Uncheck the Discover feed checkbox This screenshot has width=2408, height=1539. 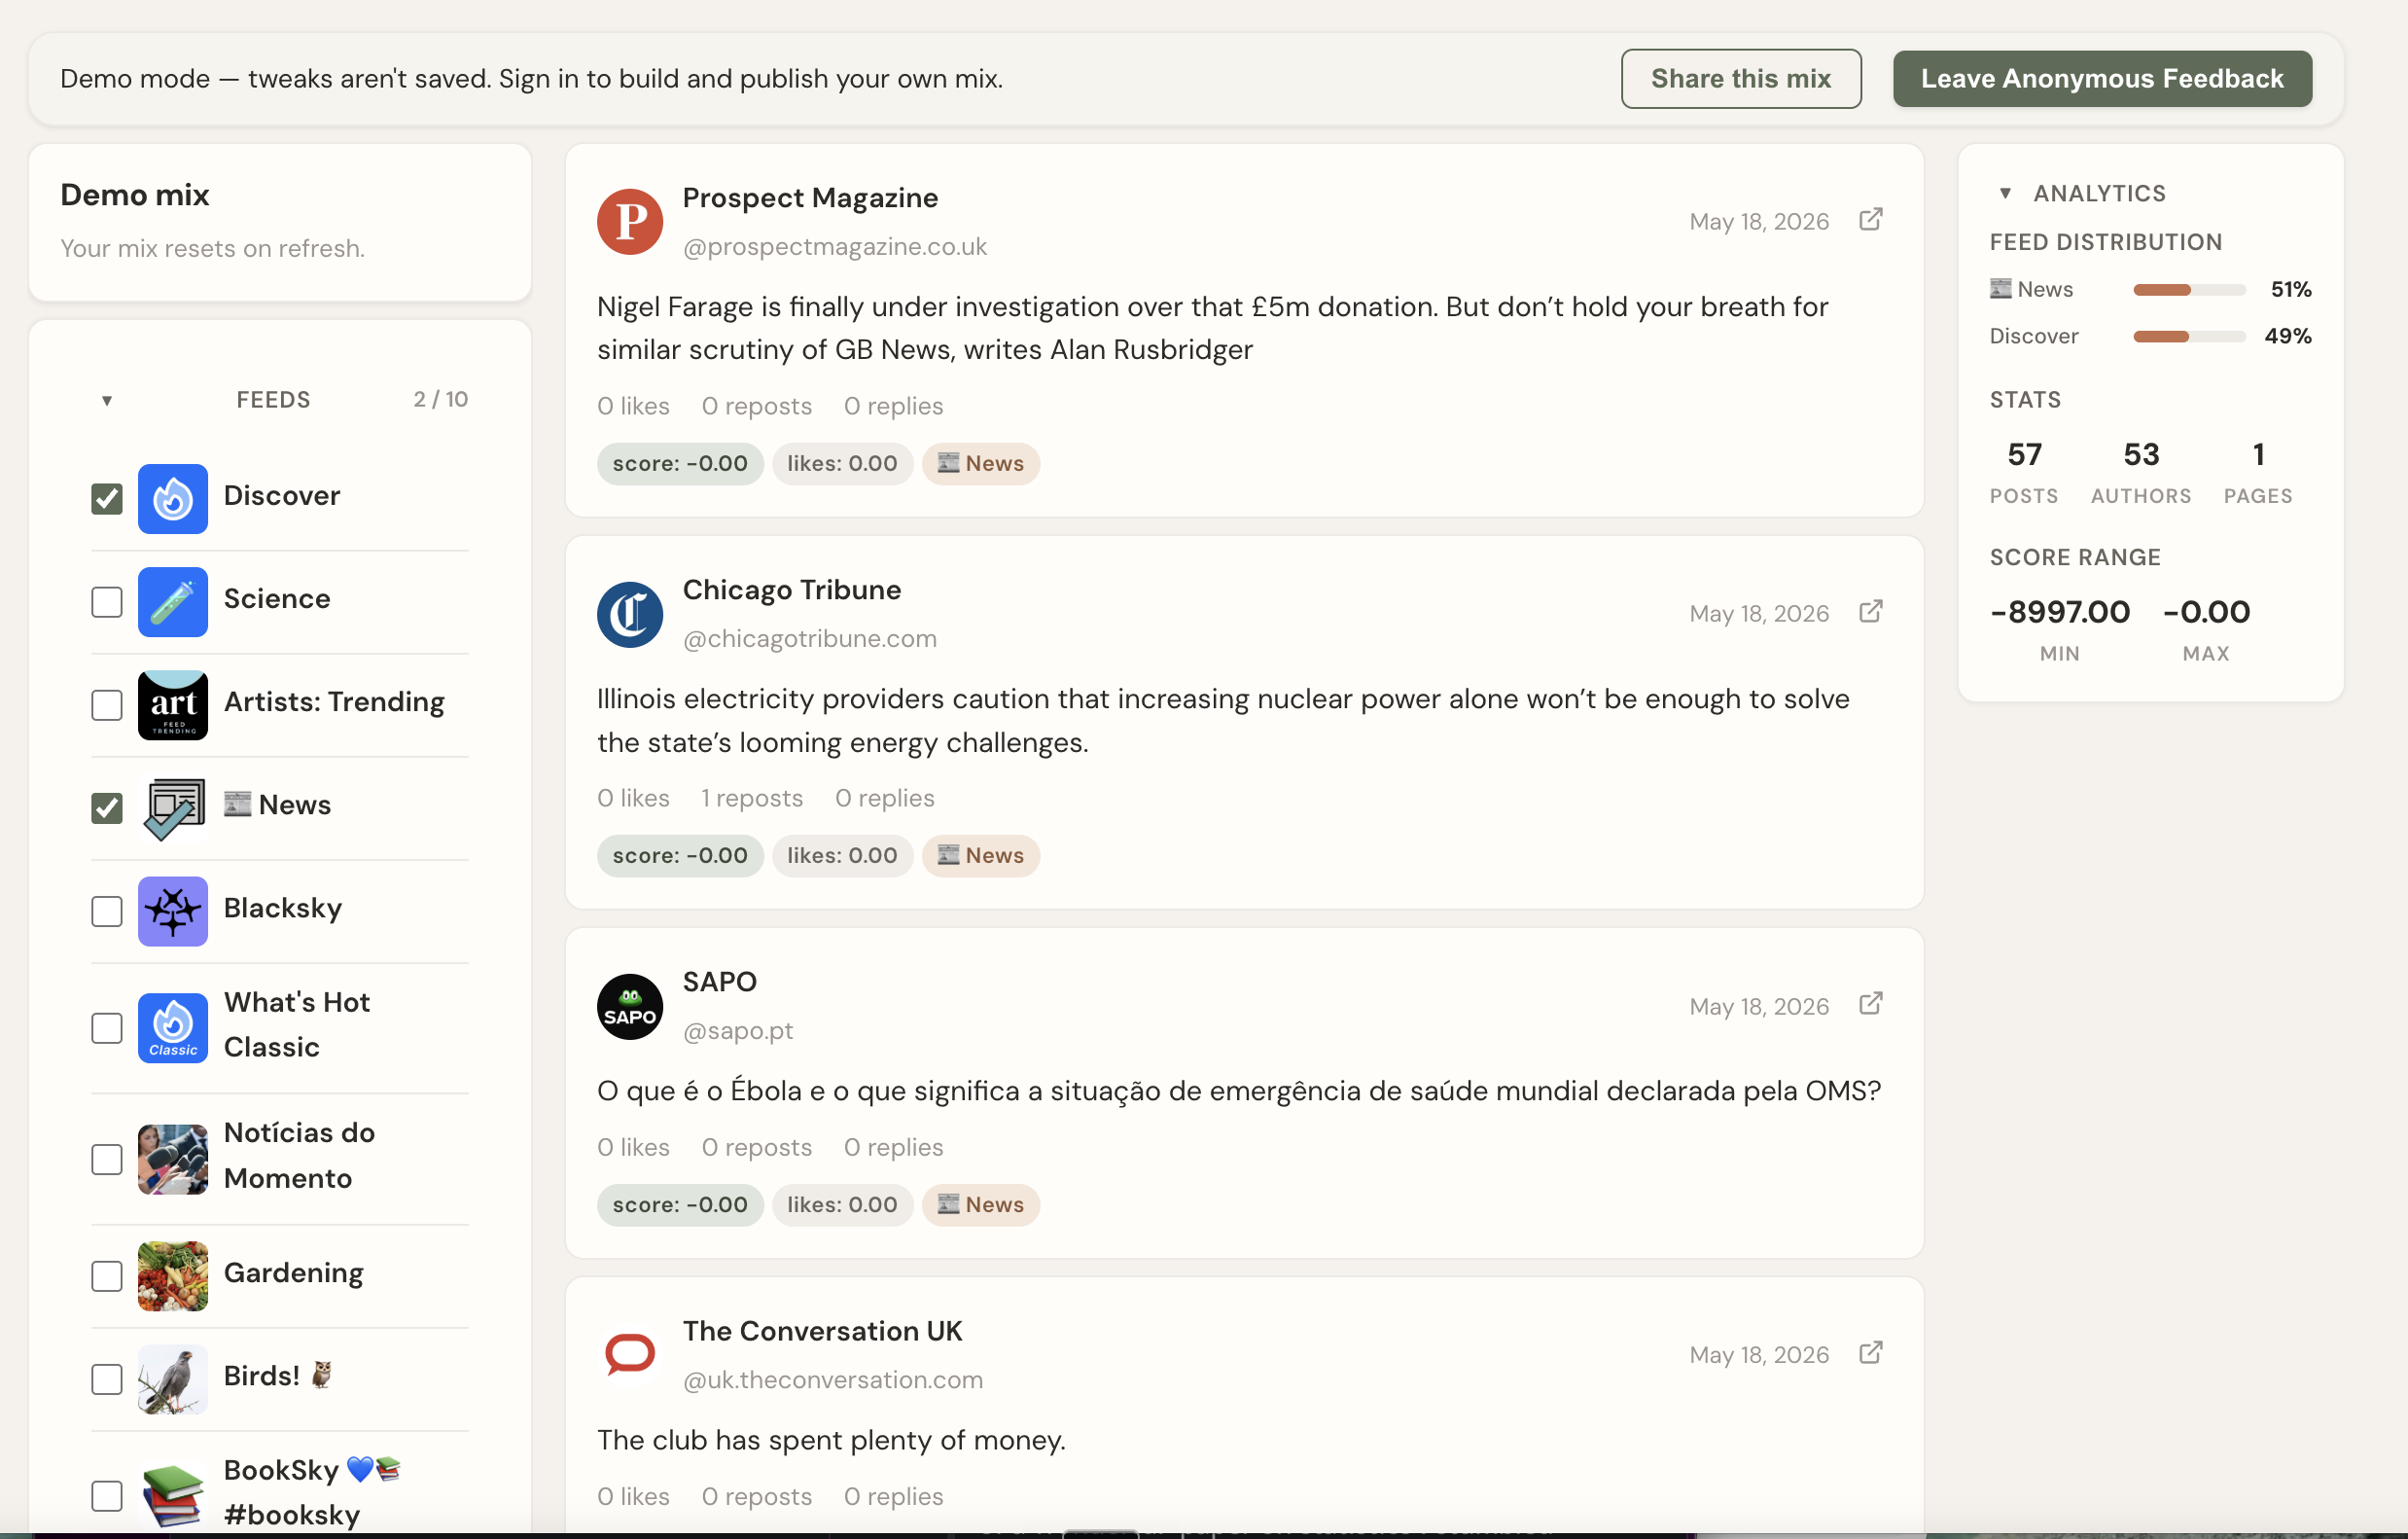tap(107, 498)
